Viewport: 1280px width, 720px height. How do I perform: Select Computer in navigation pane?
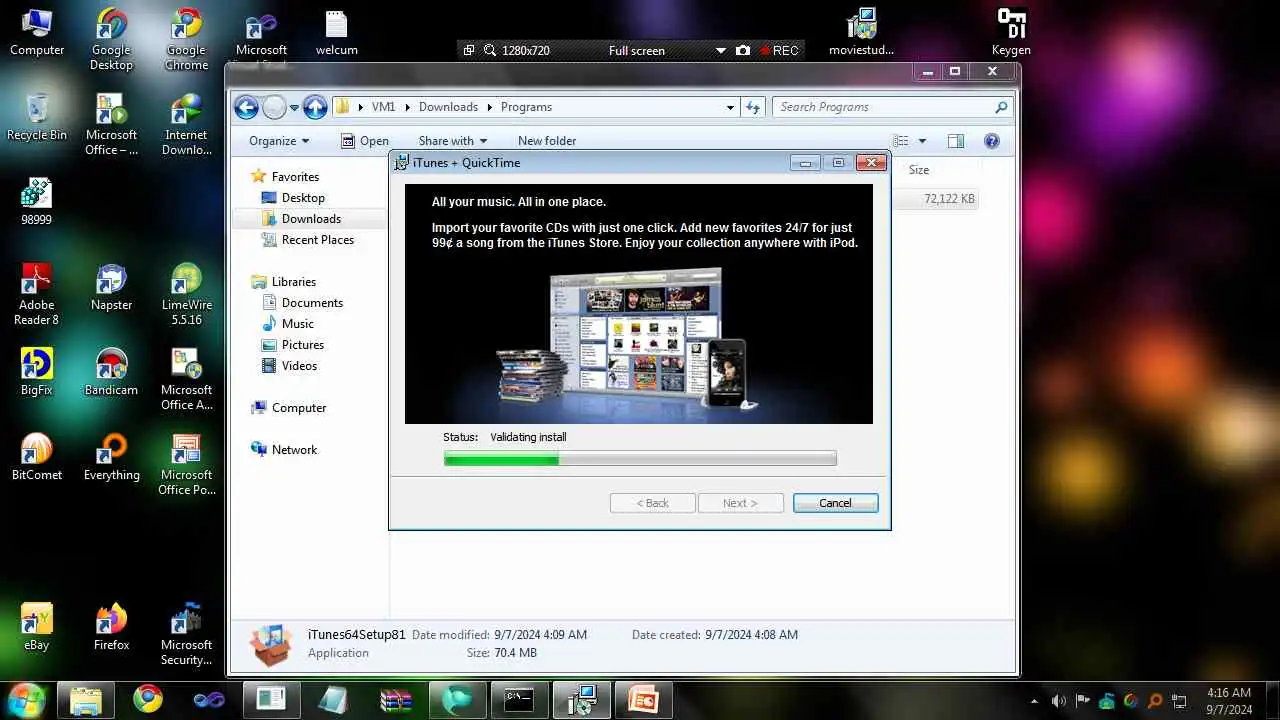(289, 408)
